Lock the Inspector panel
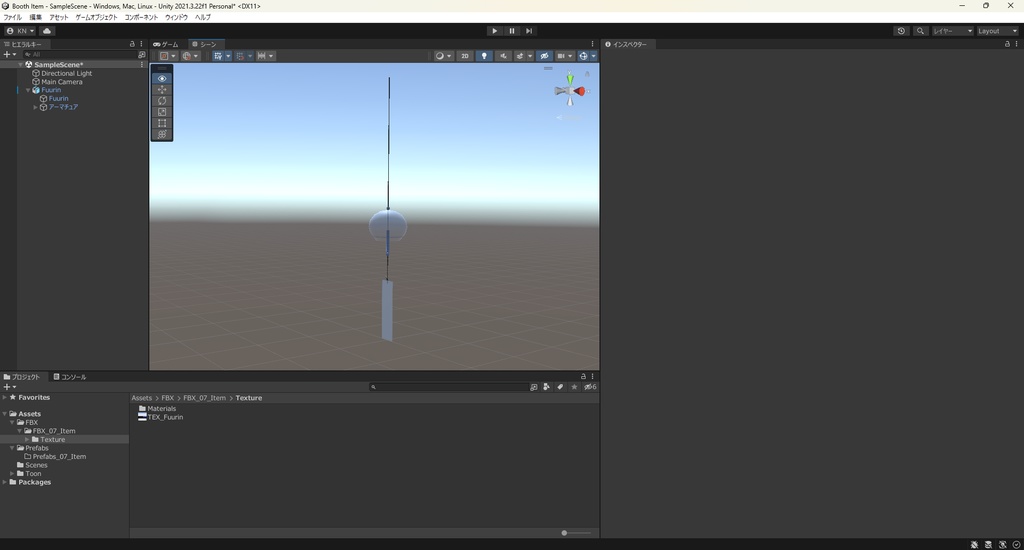This screenshot has width=1024, height=550. pos(1007,44)
